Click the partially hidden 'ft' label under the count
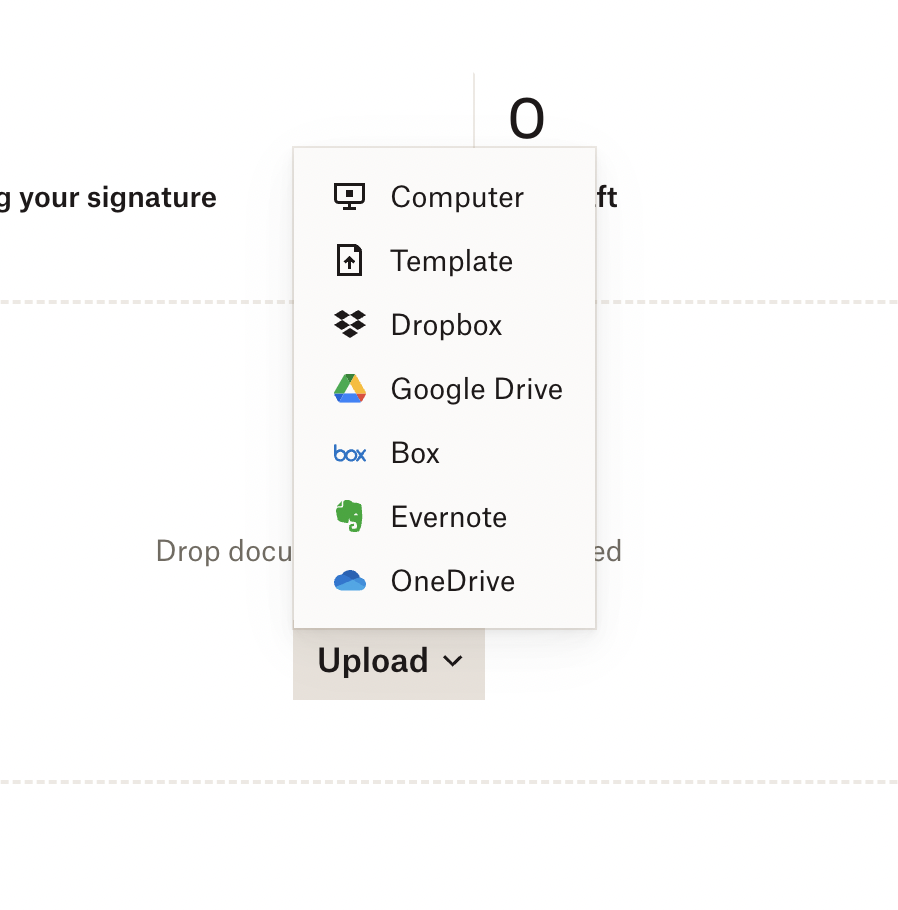Screen dimensions: 898x910 click(x=607, y=198)
